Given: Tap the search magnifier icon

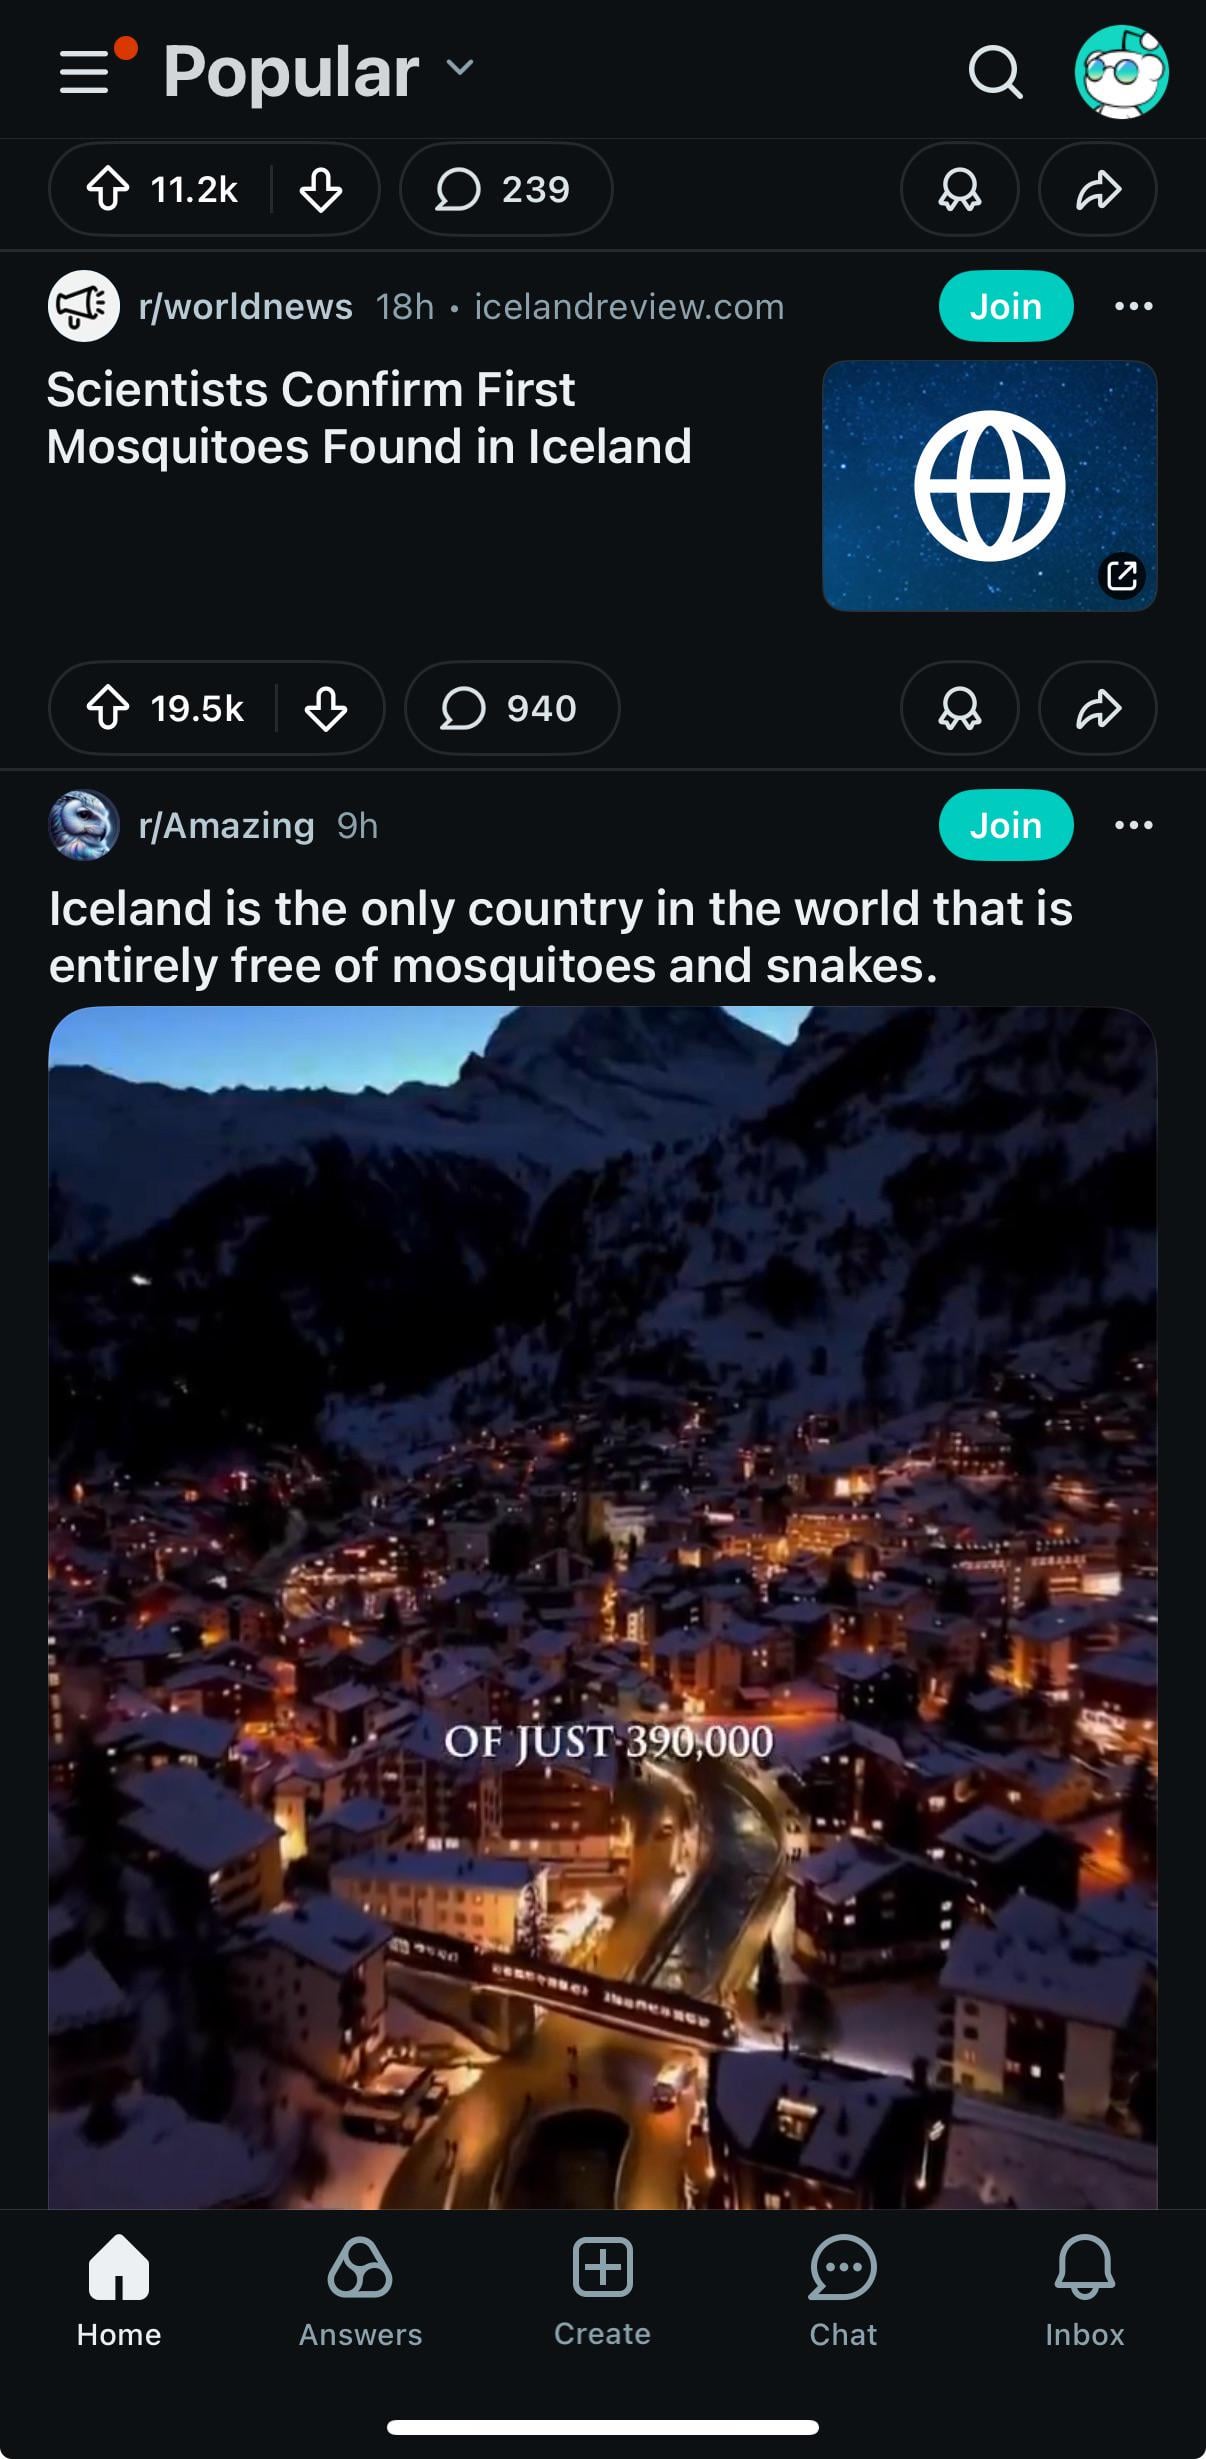Looking at the screenshot, I should tap(996, 72).
